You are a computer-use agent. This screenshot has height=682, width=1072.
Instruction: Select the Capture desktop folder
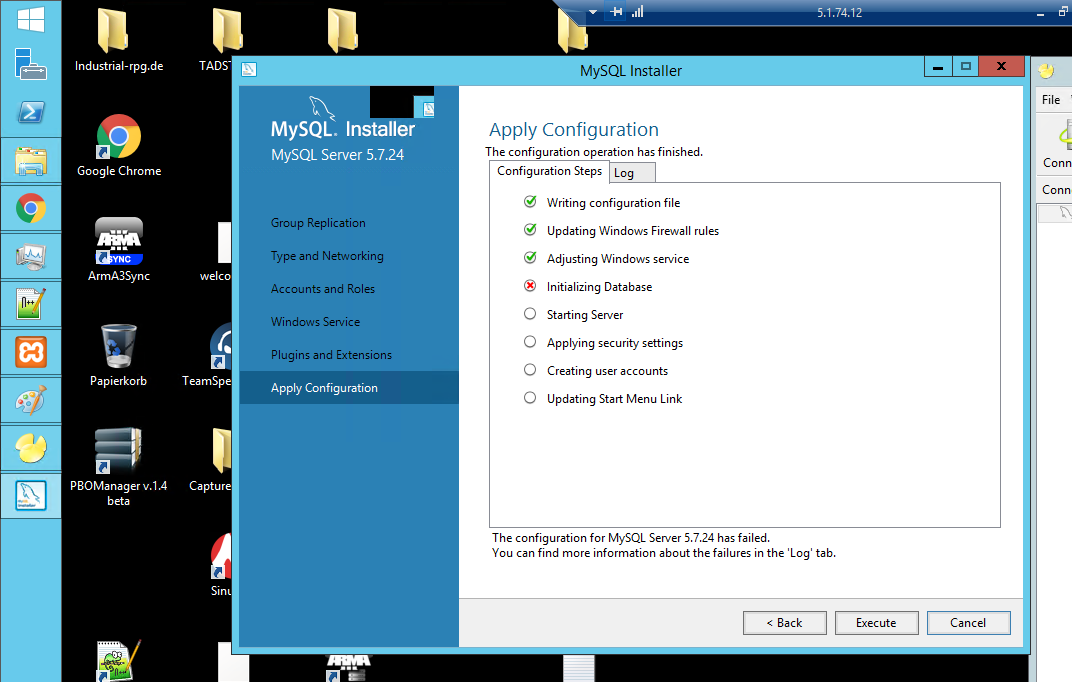pos(211,460)
